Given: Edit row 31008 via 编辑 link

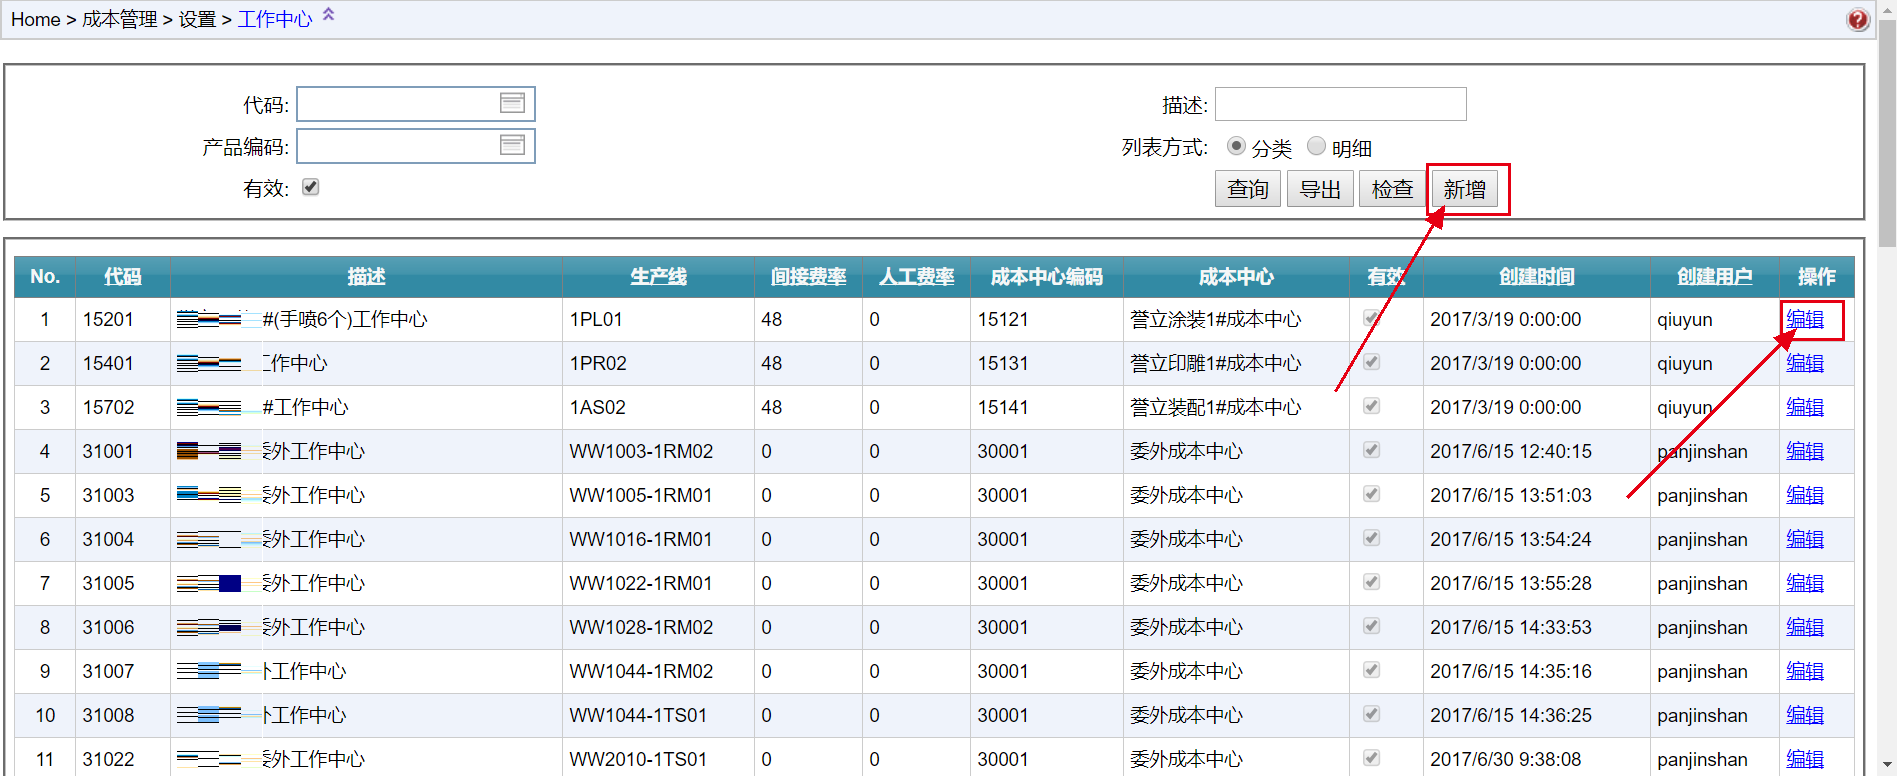Looking at the screenshot, I should coord(1805,715).
